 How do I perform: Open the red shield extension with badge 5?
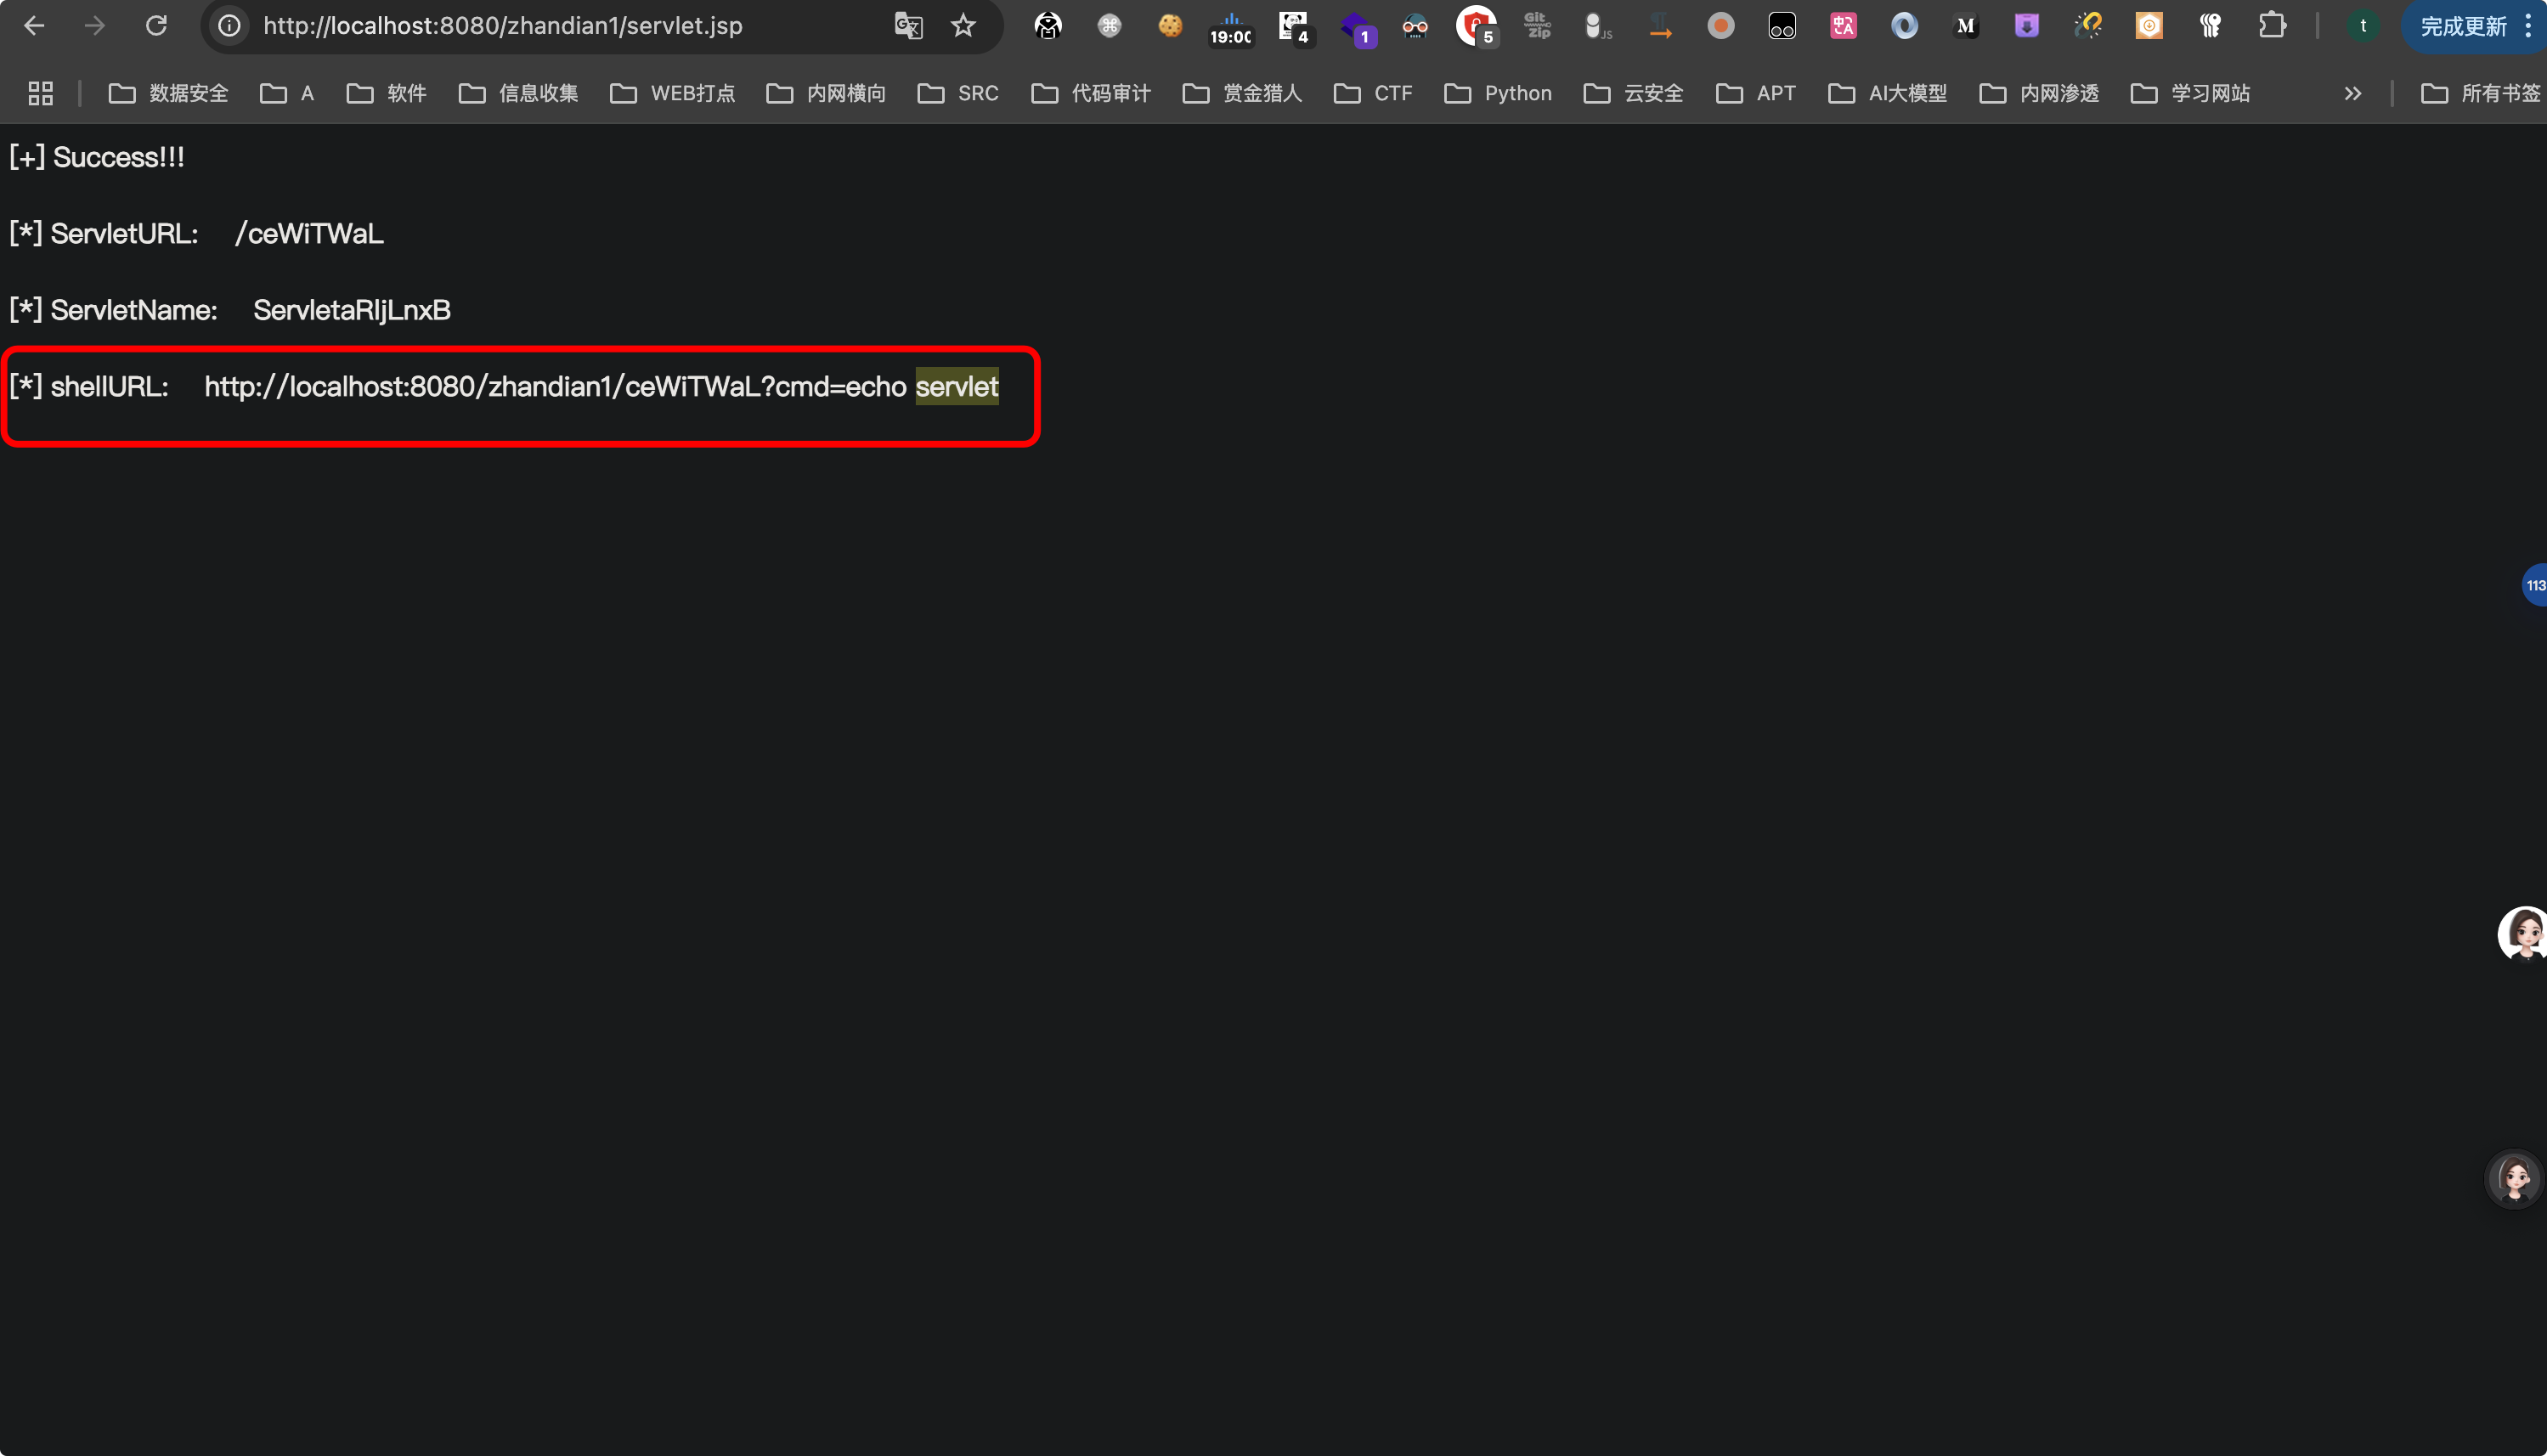pos(1477,26)
